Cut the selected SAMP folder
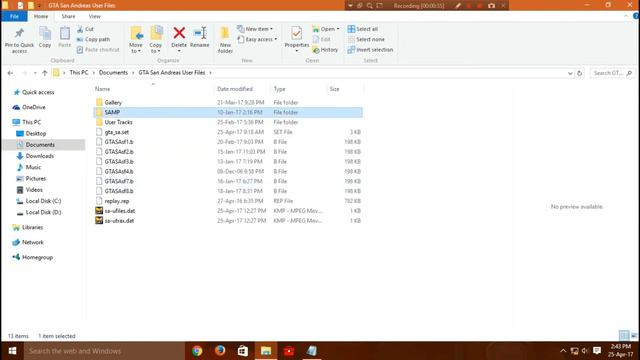 (x=85, y=29)
